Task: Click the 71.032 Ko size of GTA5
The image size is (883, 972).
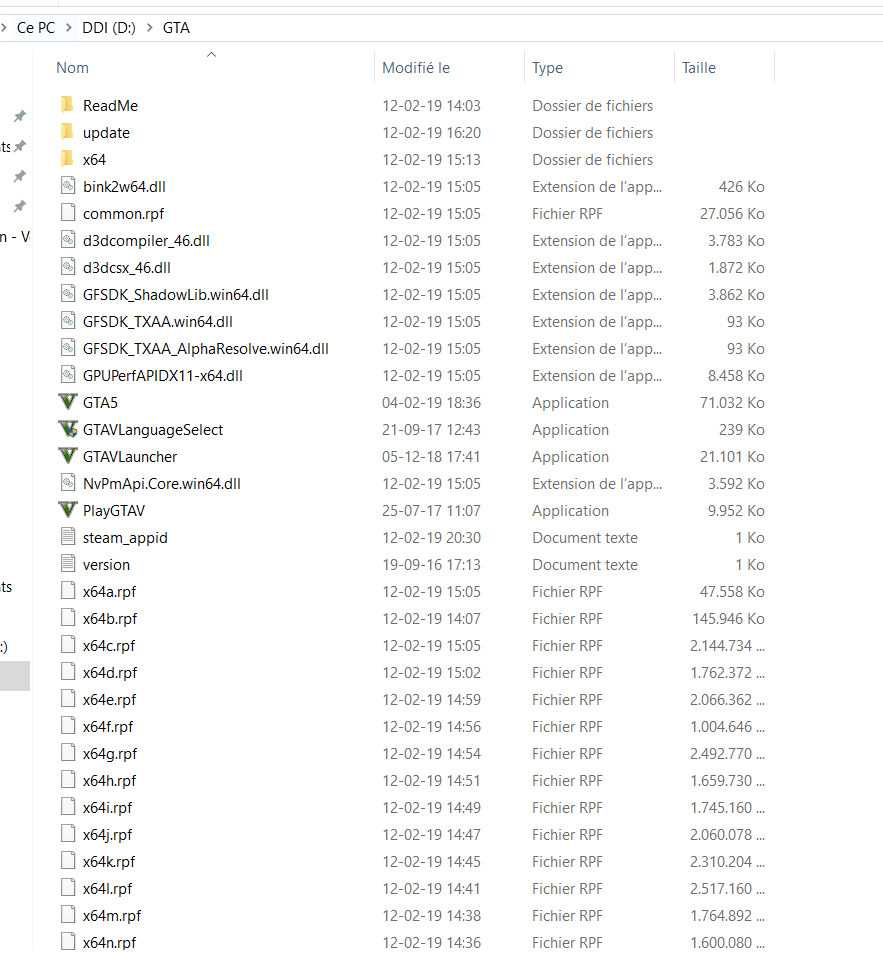Action: coord(732,403)
